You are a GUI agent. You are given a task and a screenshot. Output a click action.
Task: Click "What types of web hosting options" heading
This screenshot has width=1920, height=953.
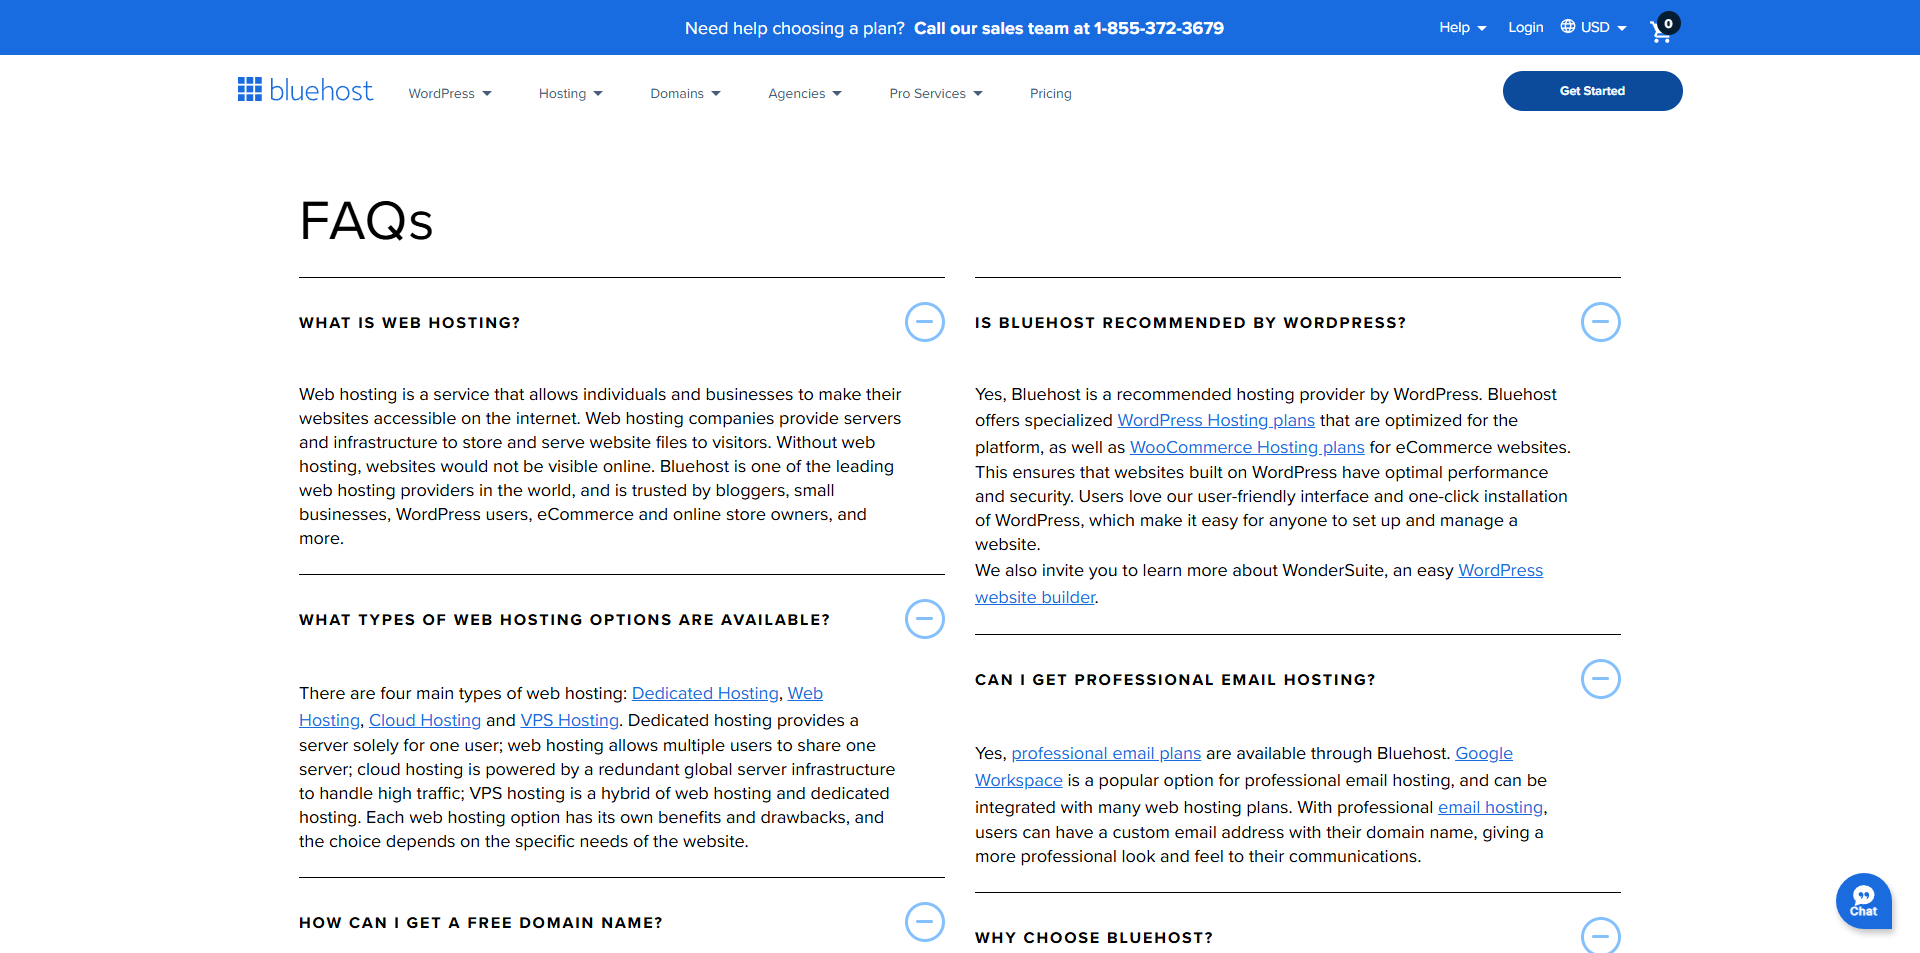click(565, 620)
